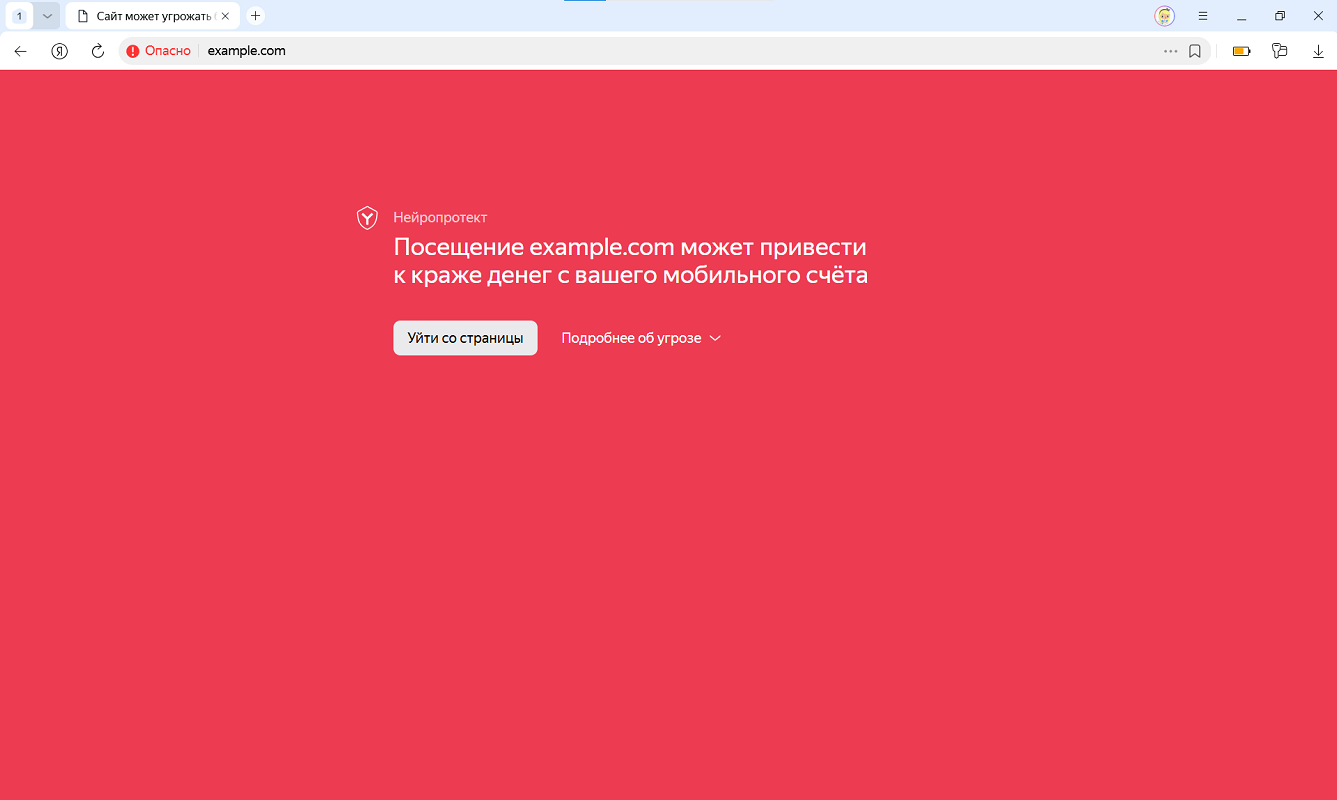Open the user profile avatar
This screenshot has height=800, width=1337.
pyautogui.click(x=1164, y=16)
